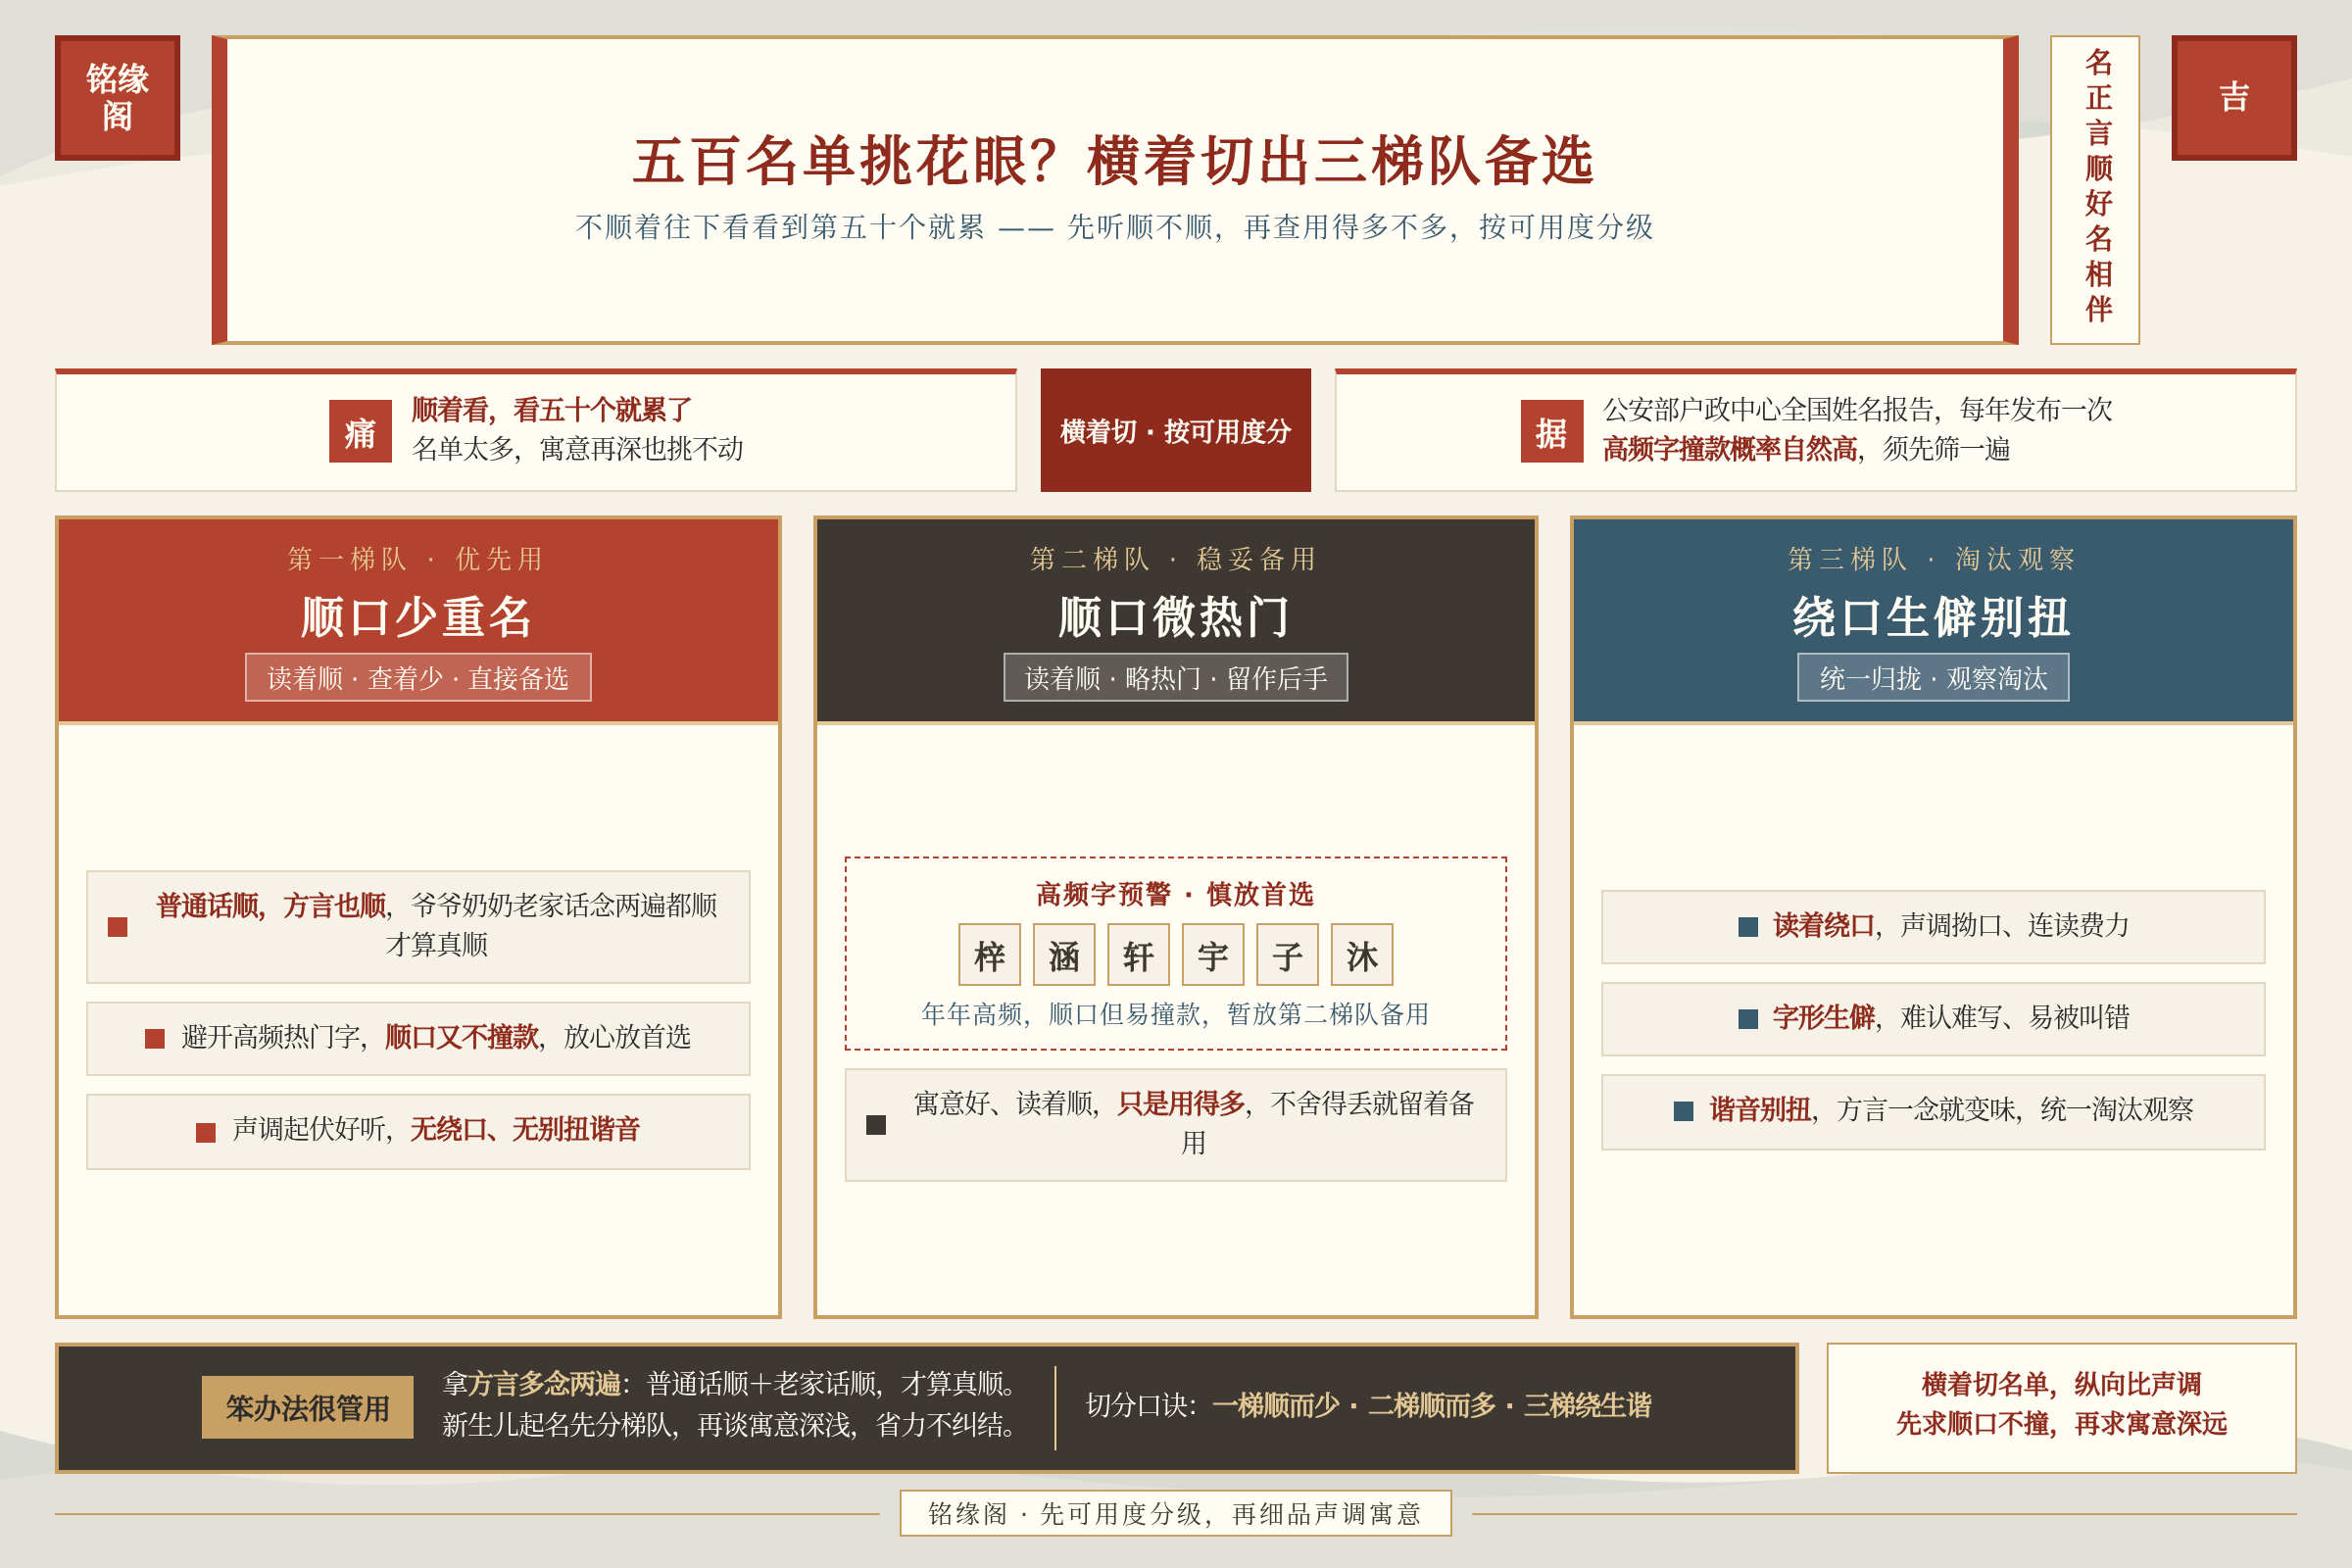Screen dimensions: 2352x1568
Task: Select the 沐 character tile
Action: pos(1362,955)
